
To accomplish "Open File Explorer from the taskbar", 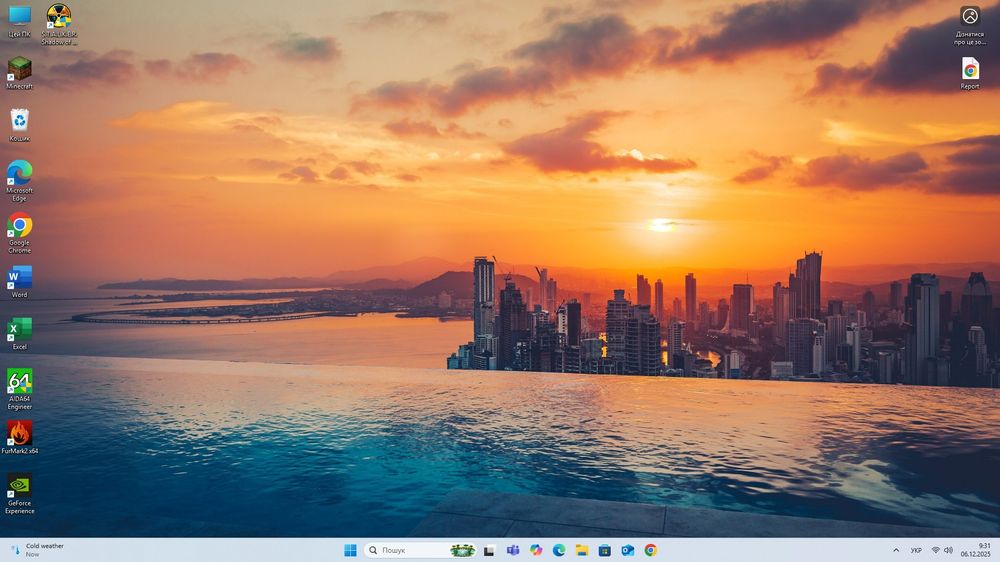I will click(582, 550).
